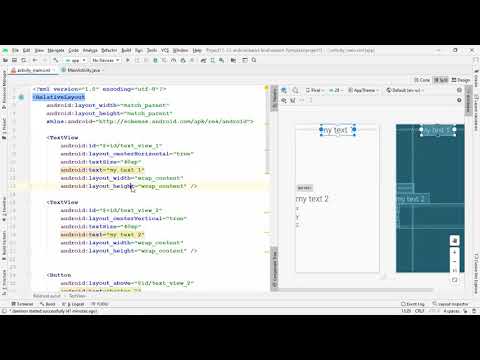Click the CRLF line separator indicator
This screenshot has width=480, height=360.
[419, 311]
